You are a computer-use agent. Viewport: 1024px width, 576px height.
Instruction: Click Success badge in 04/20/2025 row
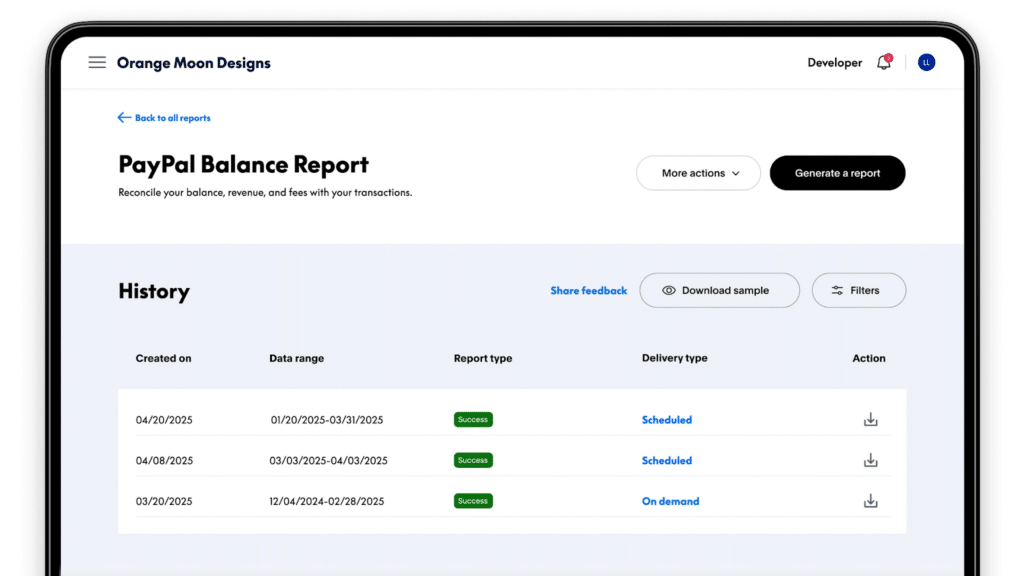click(x=473, y=419)
